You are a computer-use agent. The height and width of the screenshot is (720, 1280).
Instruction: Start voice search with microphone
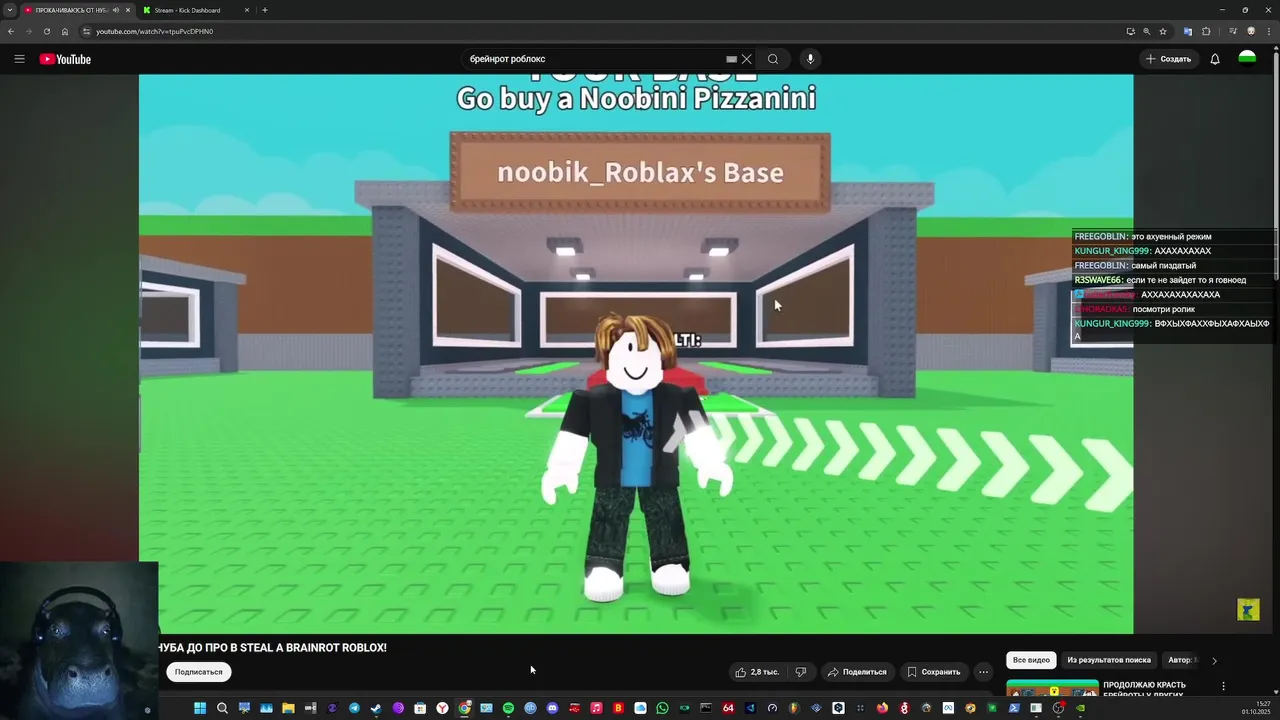[810, 59]
